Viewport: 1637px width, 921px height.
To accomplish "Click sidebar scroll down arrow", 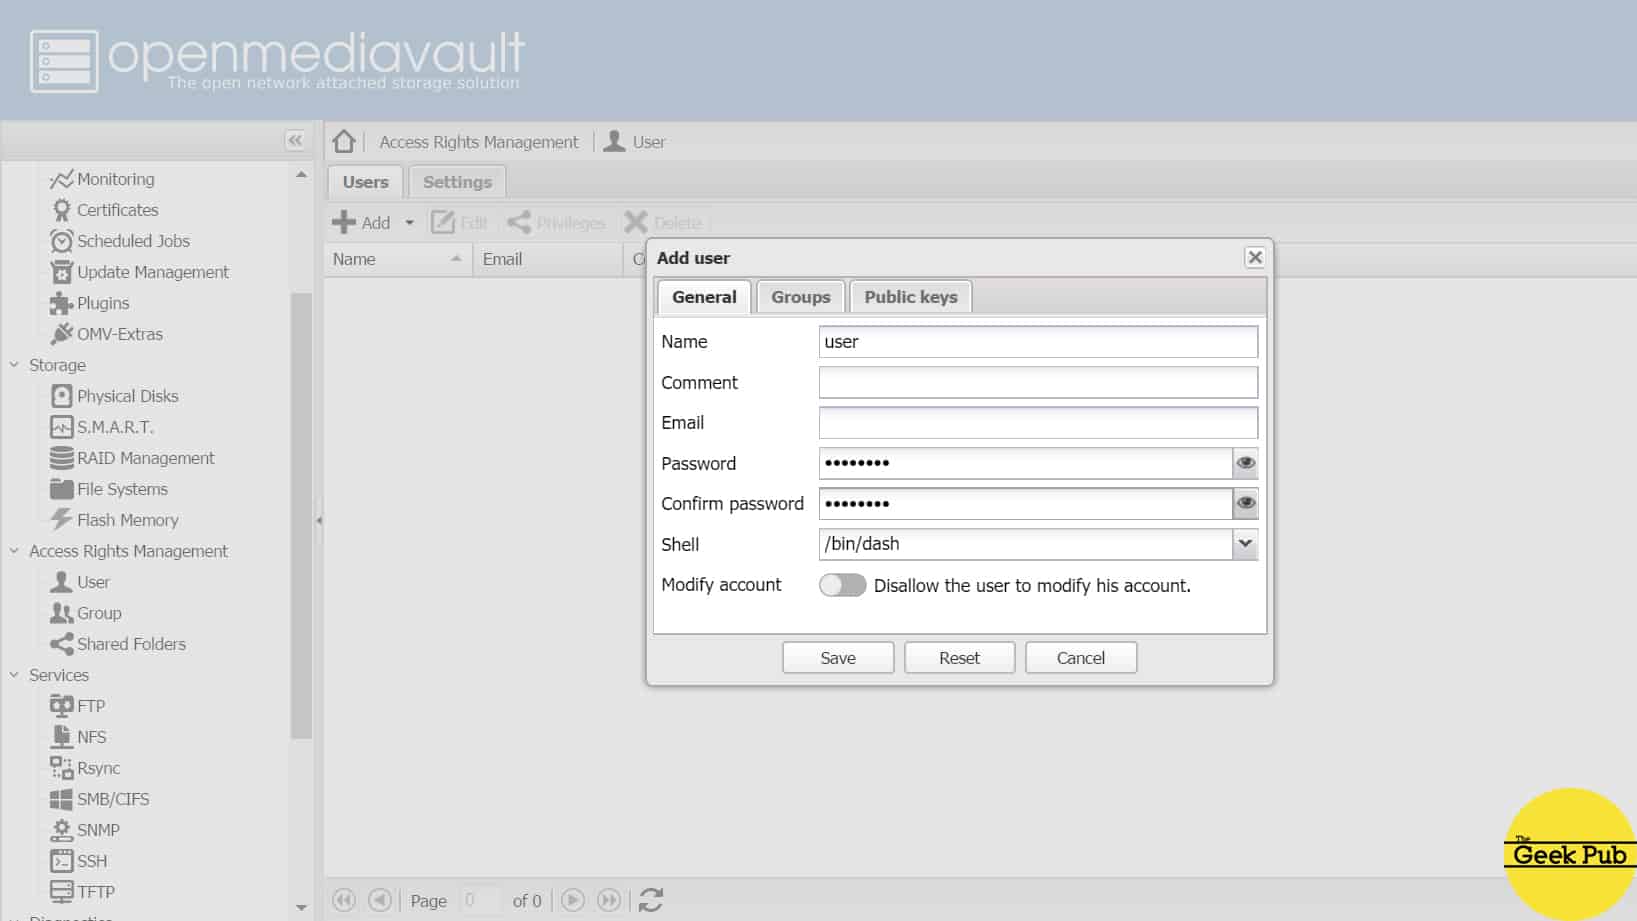I will [301, 907].
